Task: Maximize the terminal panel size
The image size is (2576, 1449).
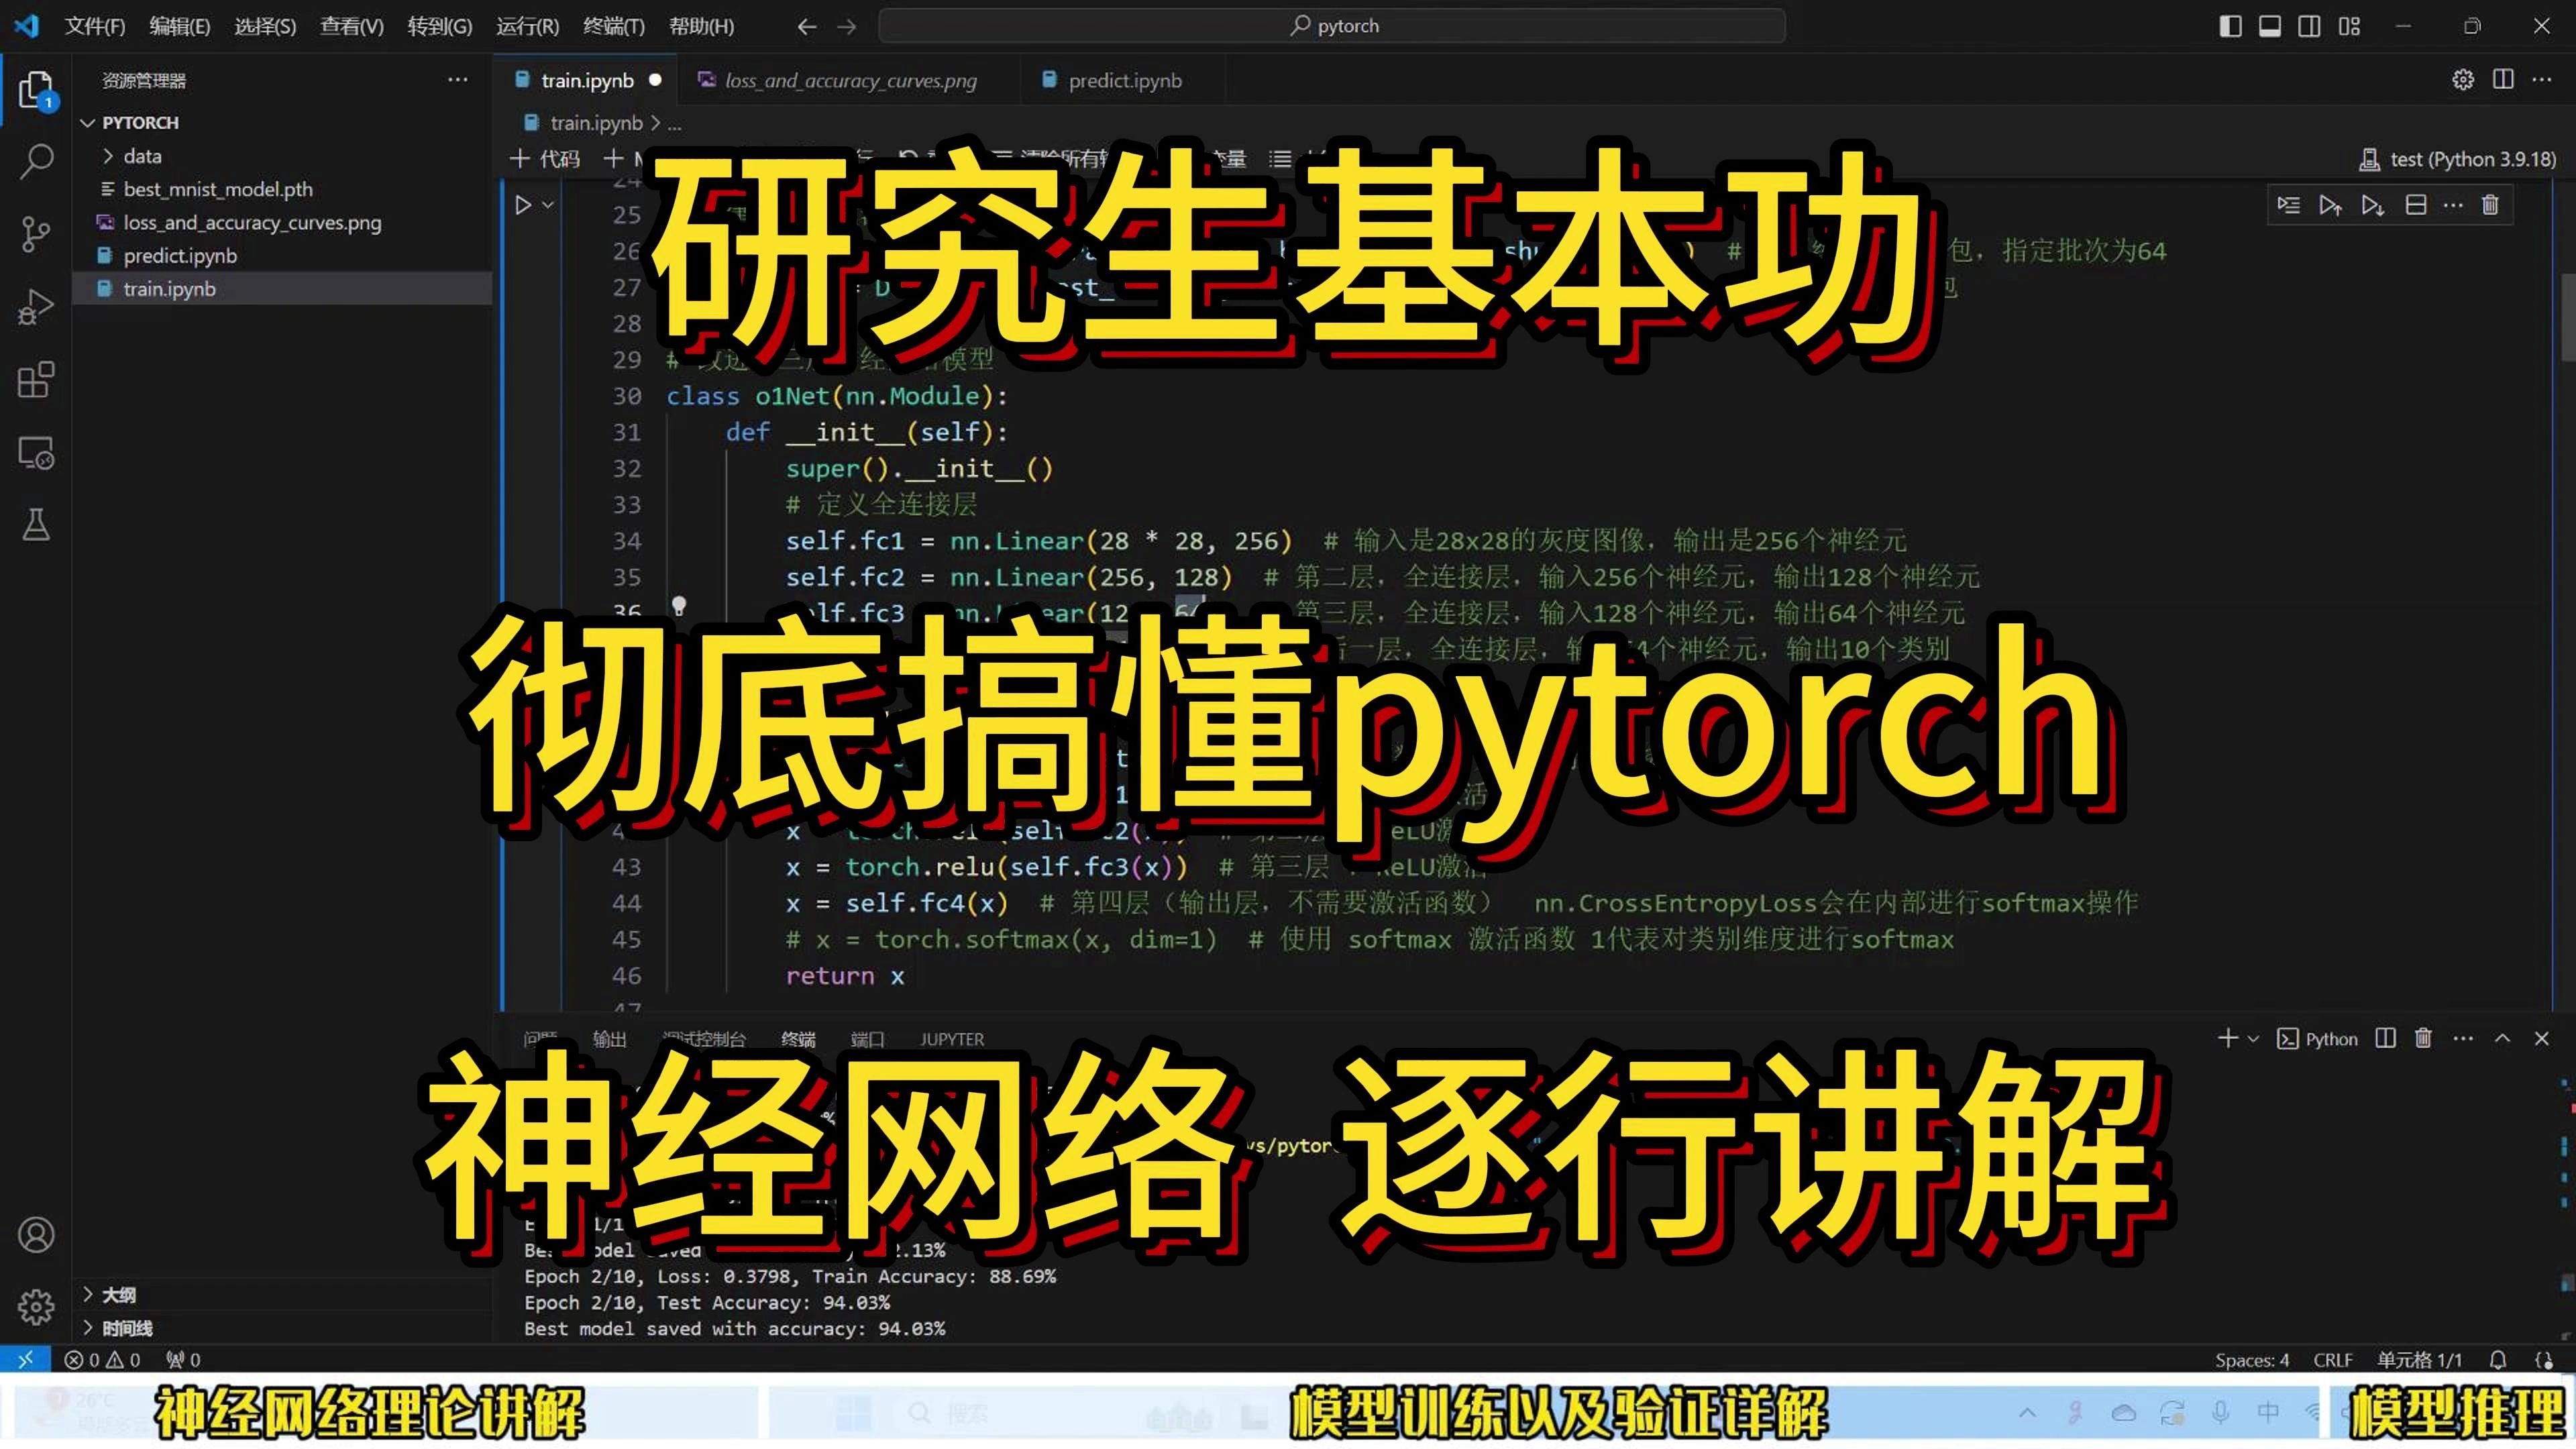Action: click(x=2502, y=1038)
